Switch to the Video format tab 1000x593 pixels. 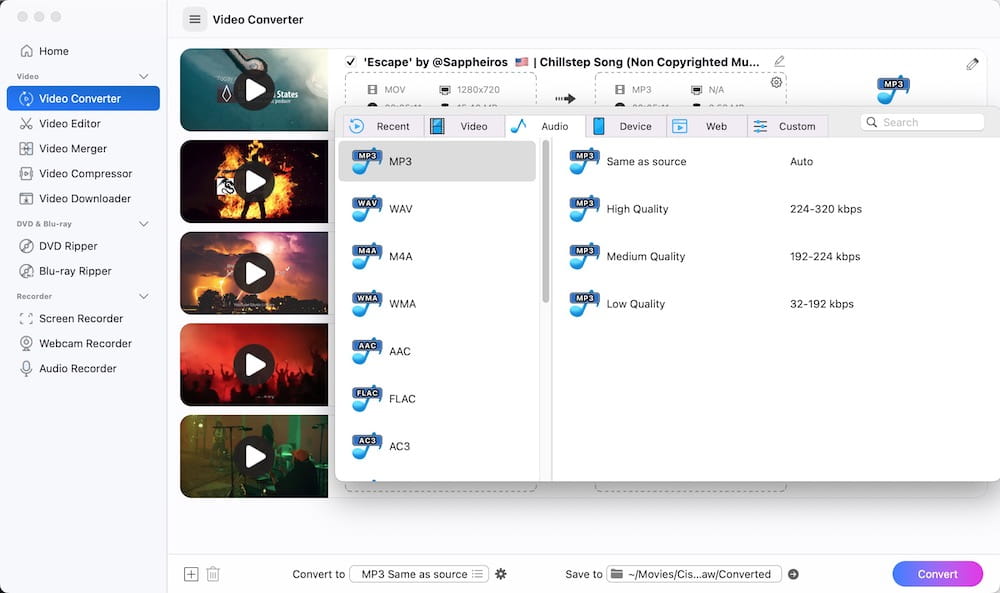pos(465,126)
